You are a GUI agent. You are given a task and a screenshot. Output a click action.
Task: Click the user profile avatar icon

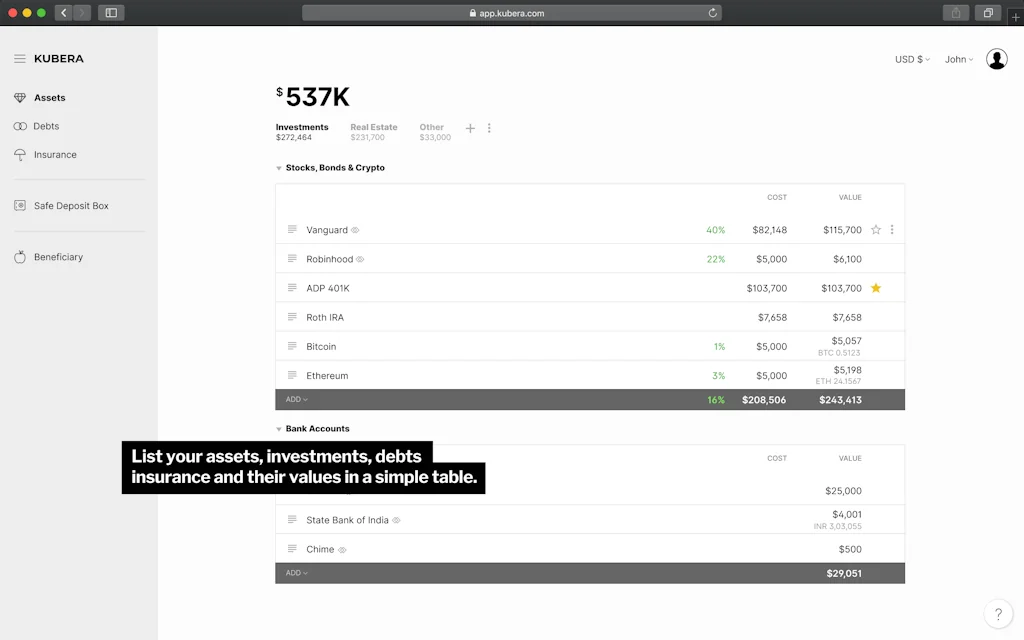tap(996, 59)
